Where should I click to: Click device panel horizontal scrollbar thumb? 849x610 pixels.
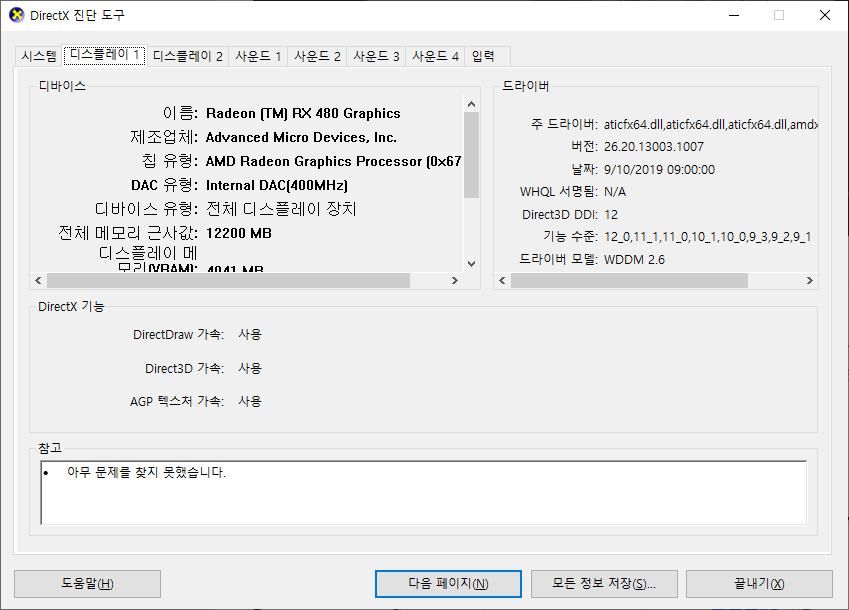228,280
